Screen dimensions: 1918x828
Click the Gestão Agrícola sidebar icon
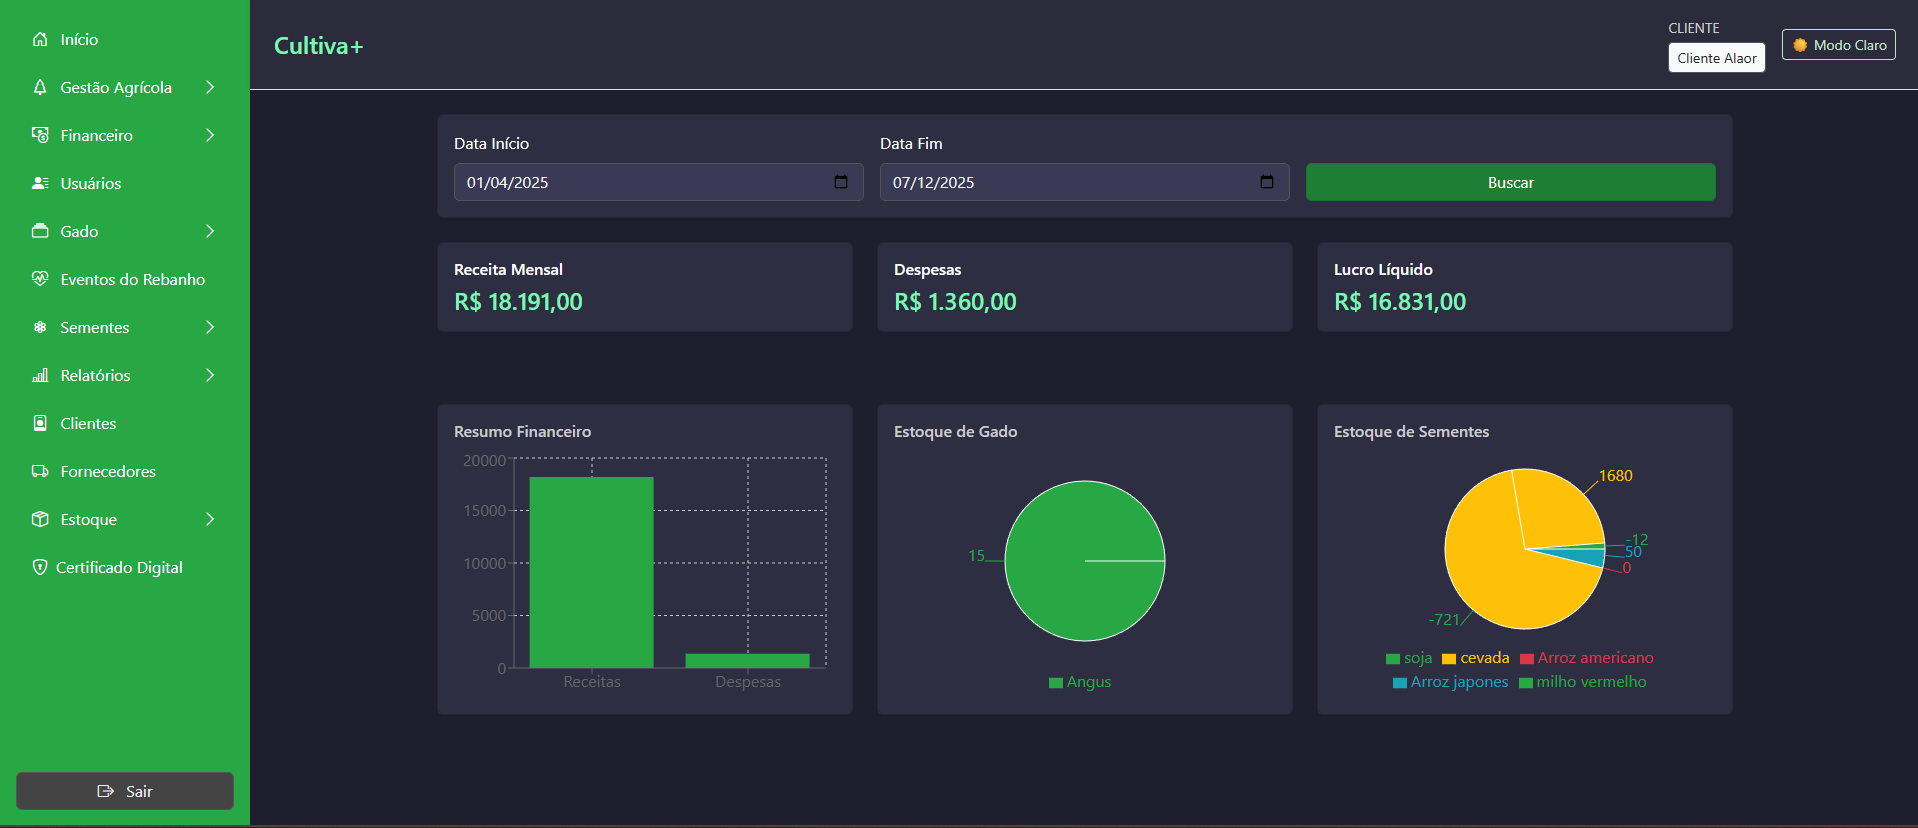[40, 87]
